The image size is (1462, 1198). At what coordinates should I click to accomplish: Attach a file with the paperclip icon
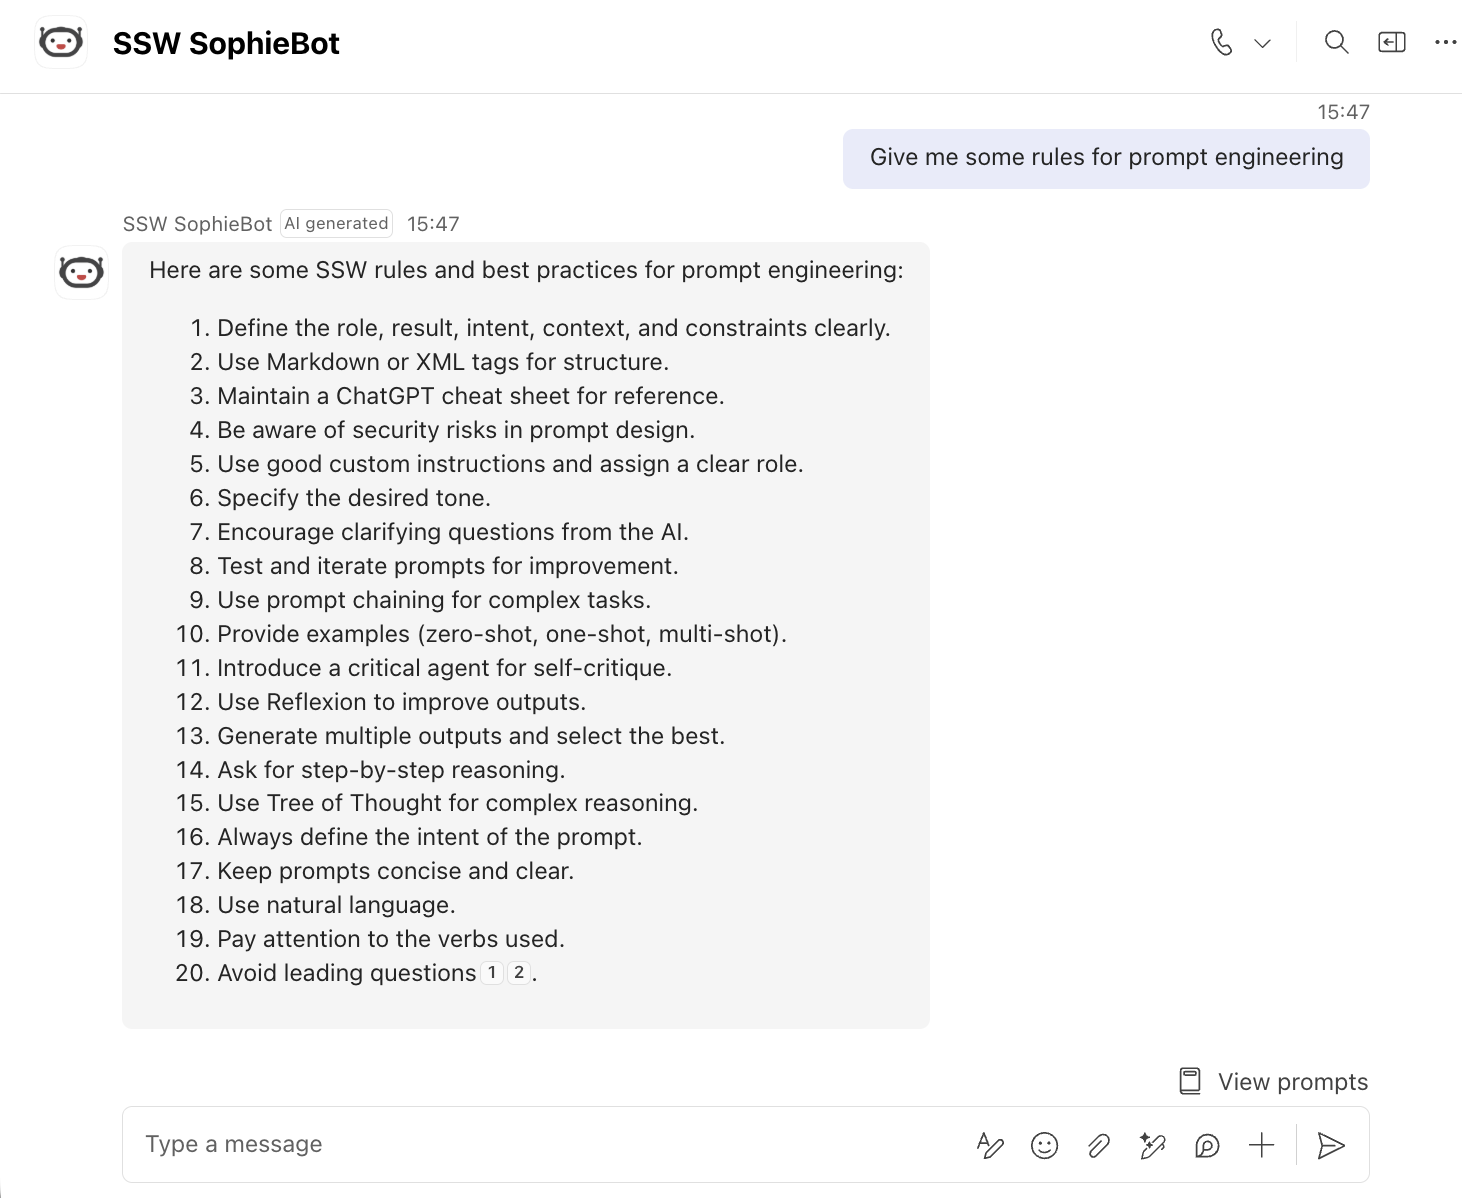pyautogui.click(x=1099, y=1145)
